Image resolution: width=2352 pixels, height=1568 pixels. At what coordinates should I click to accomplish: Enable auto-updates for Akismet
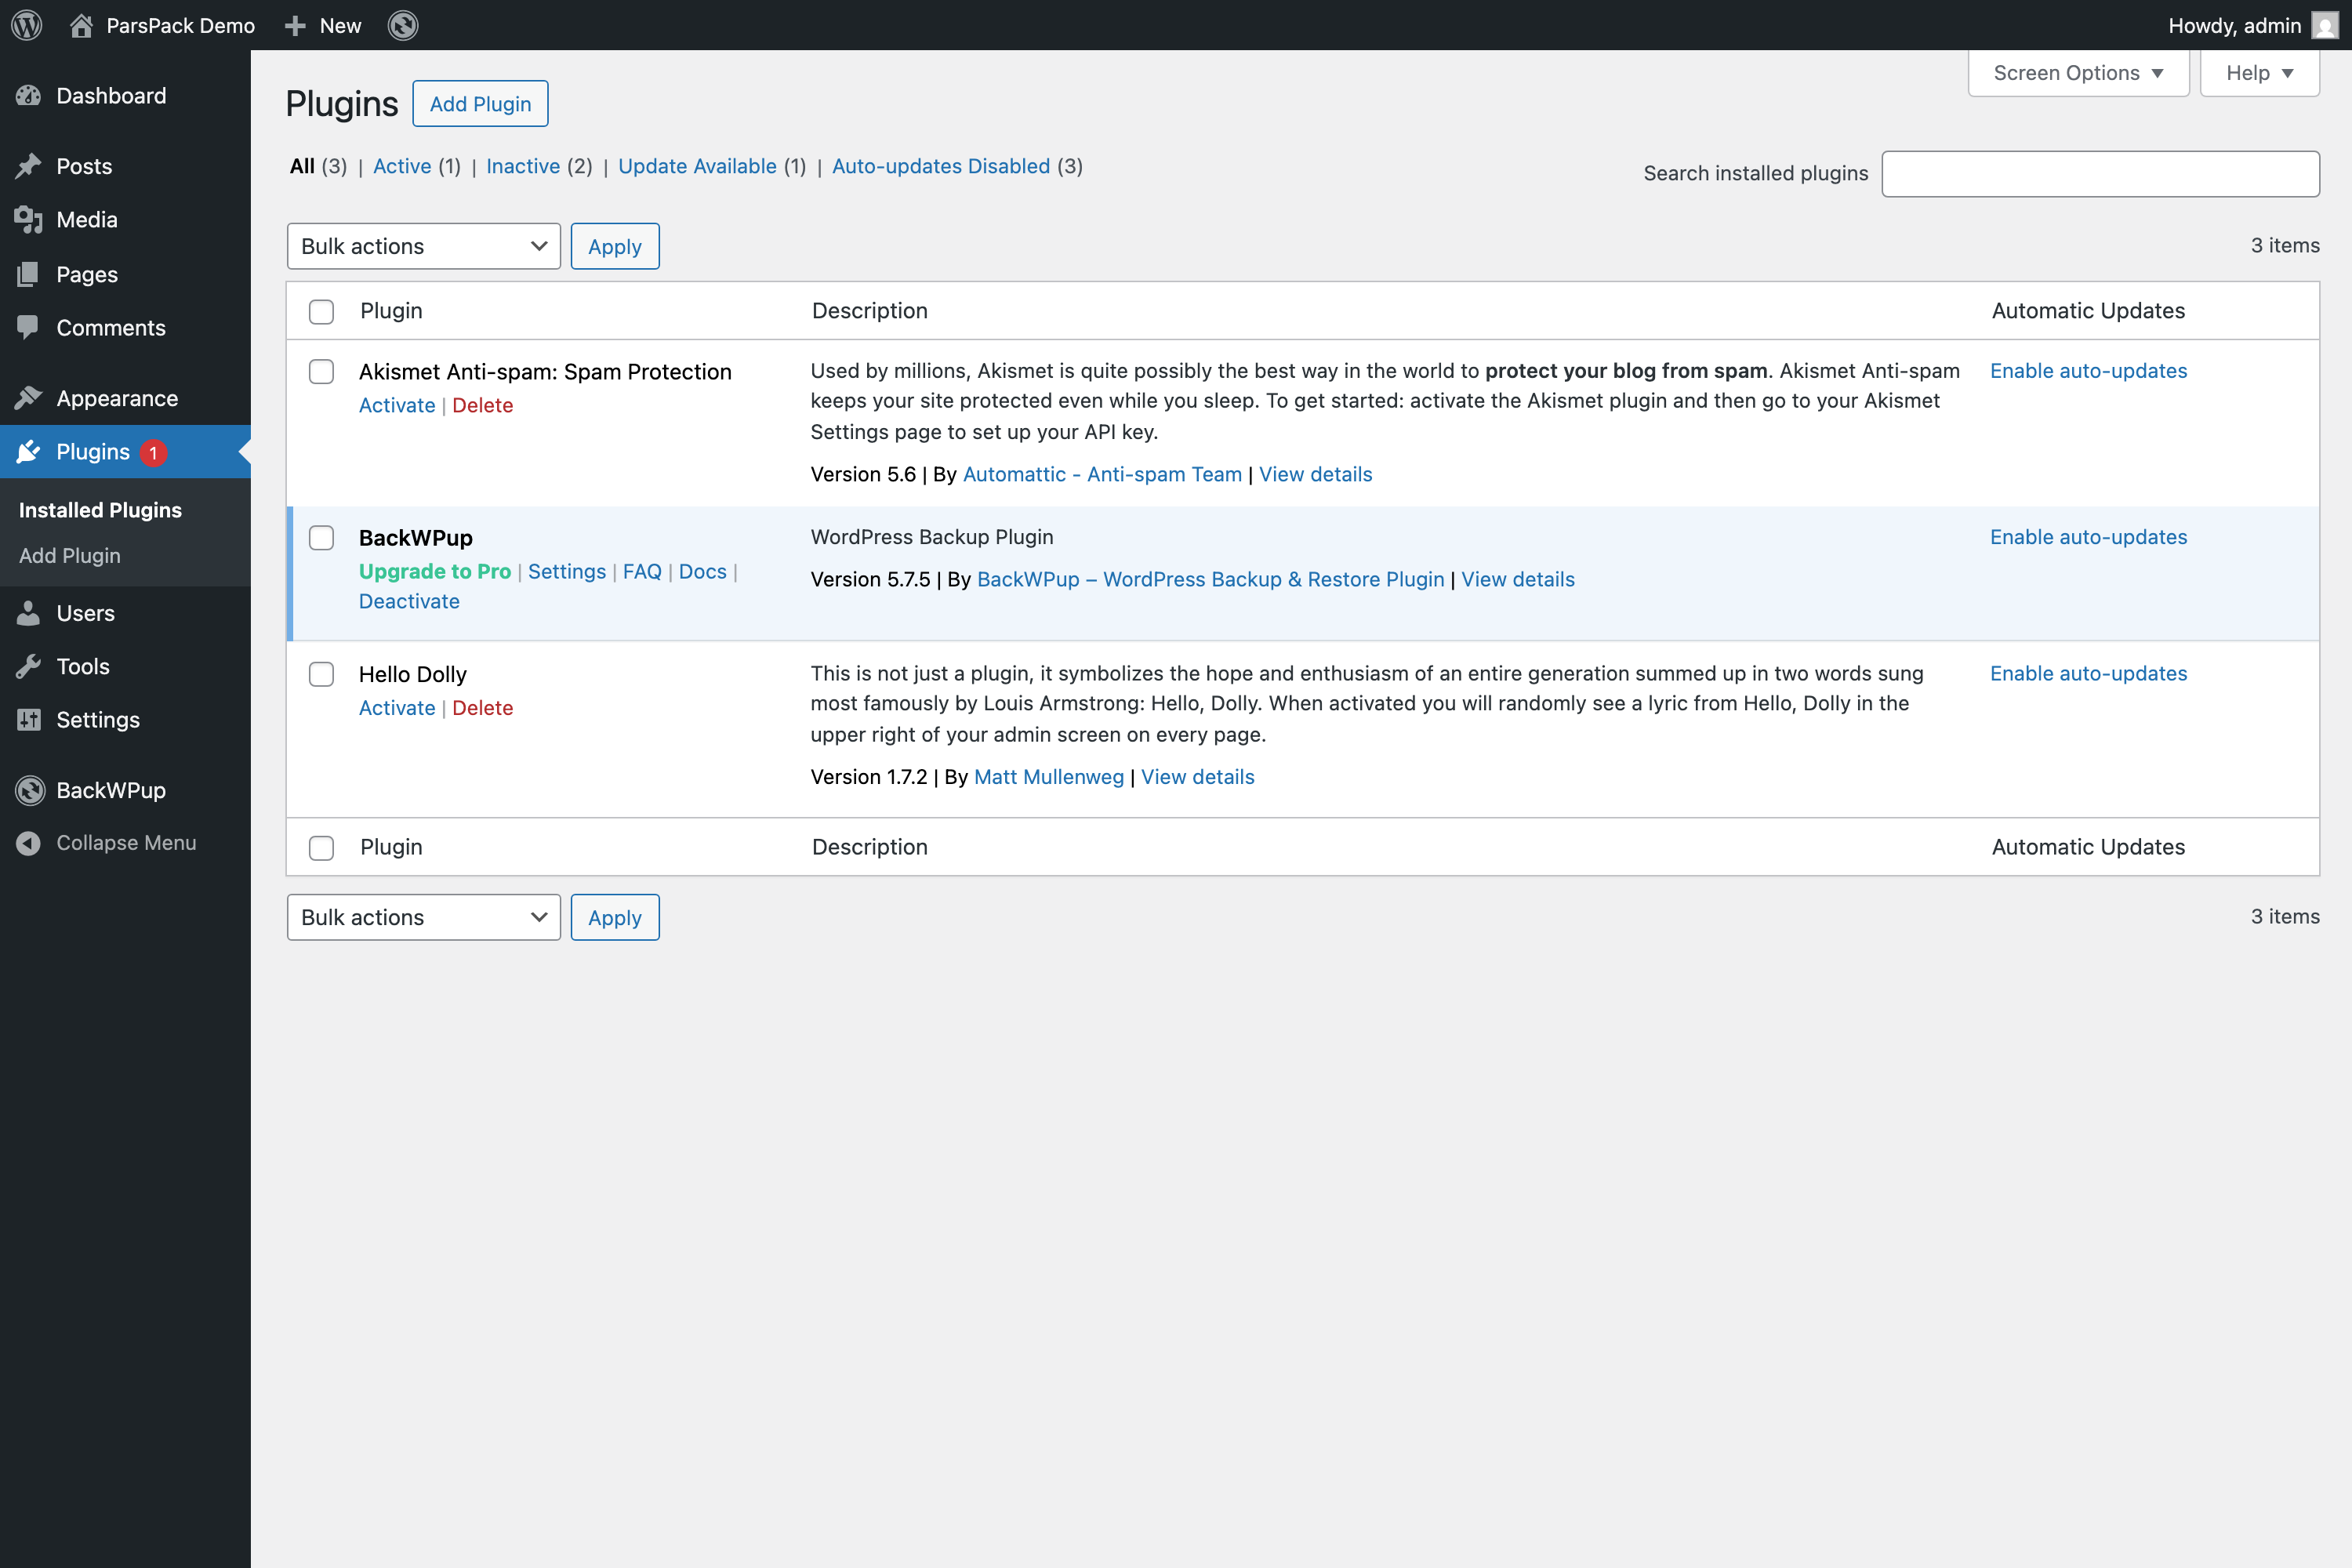pos(2088,371)
